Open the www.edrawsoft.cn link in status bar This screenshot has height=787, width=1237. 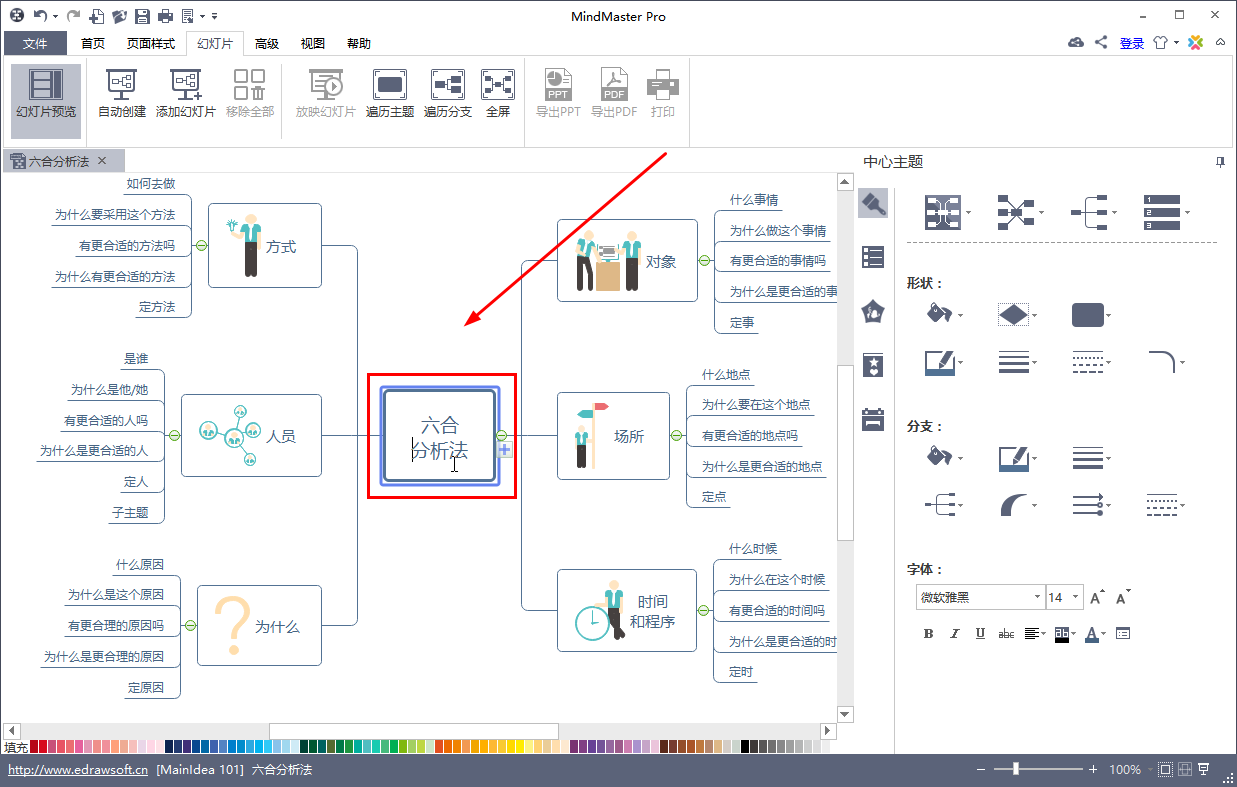pos(78,770)
